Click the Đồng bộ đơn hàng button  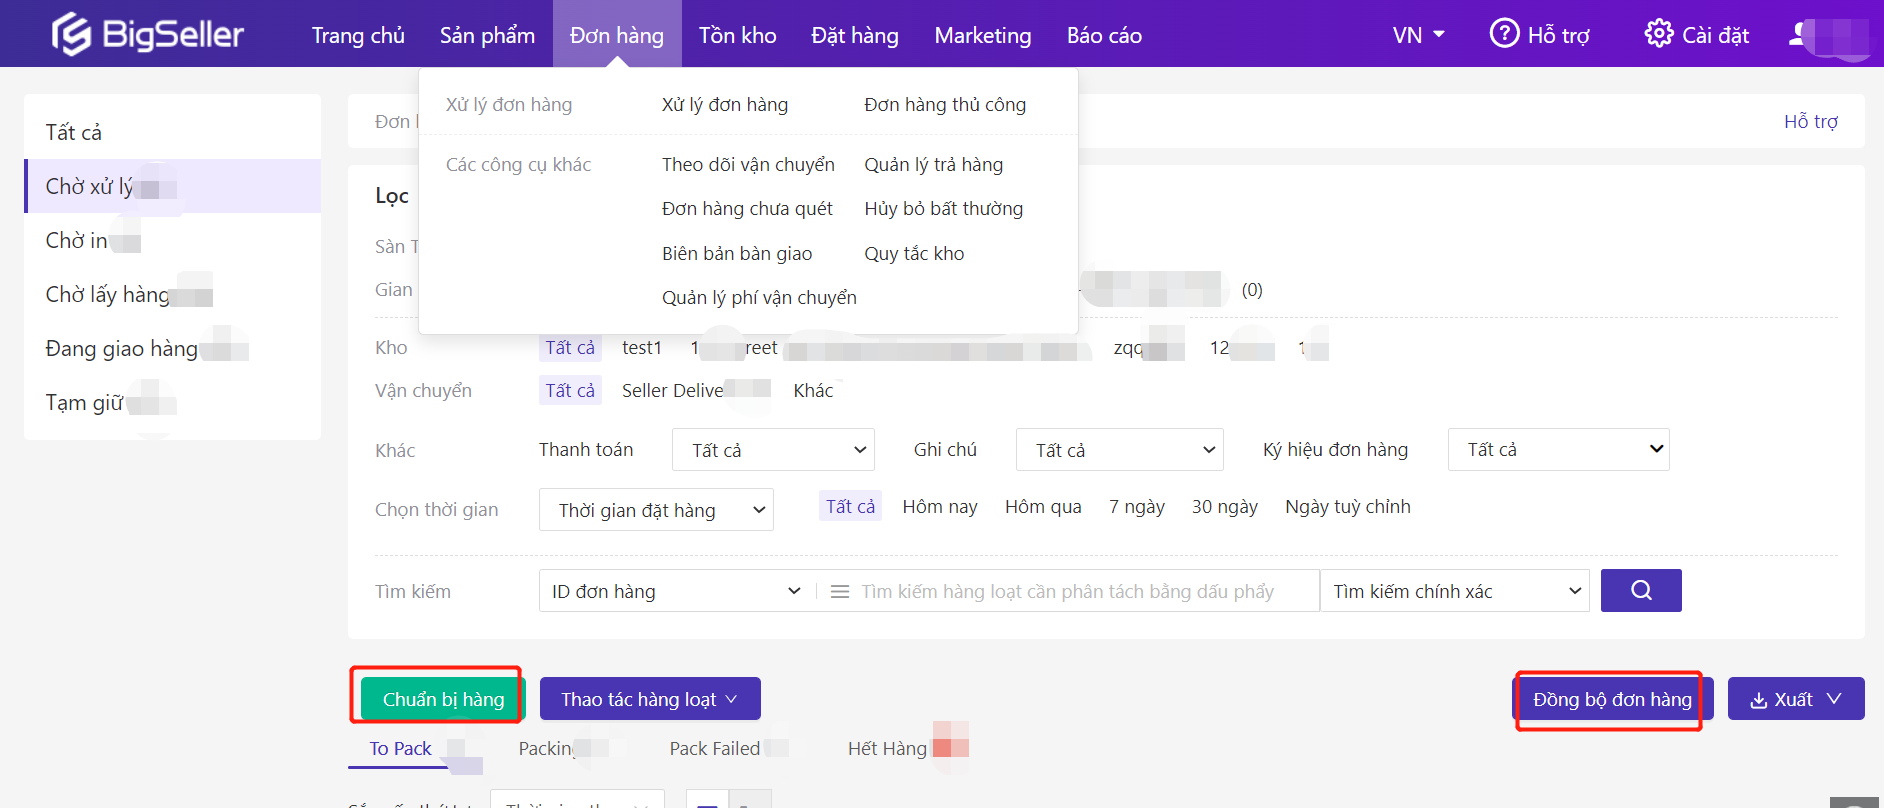[1611, 699]
